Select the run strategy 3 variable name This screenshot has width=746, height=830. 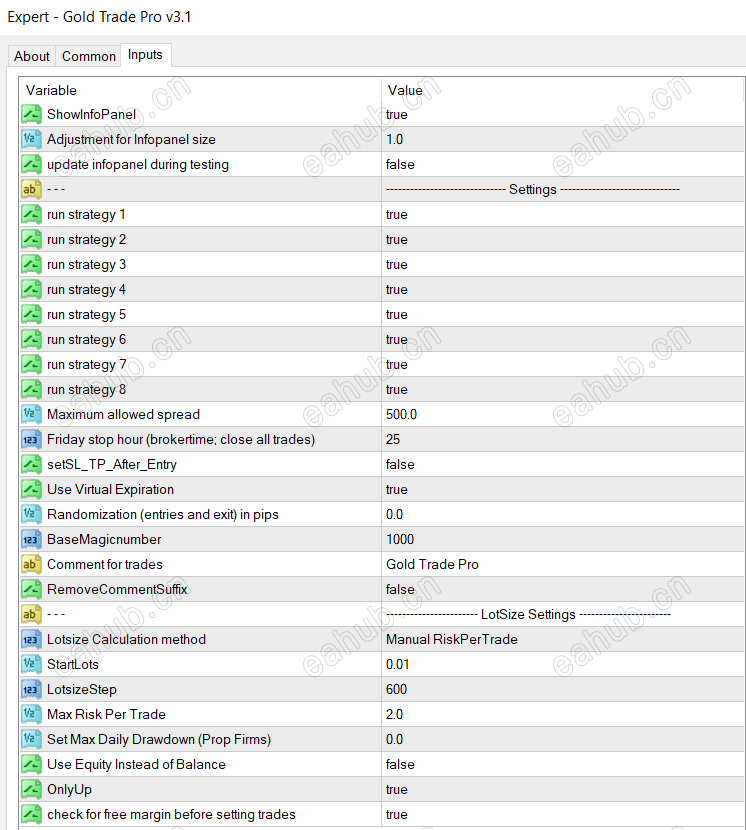86,265
